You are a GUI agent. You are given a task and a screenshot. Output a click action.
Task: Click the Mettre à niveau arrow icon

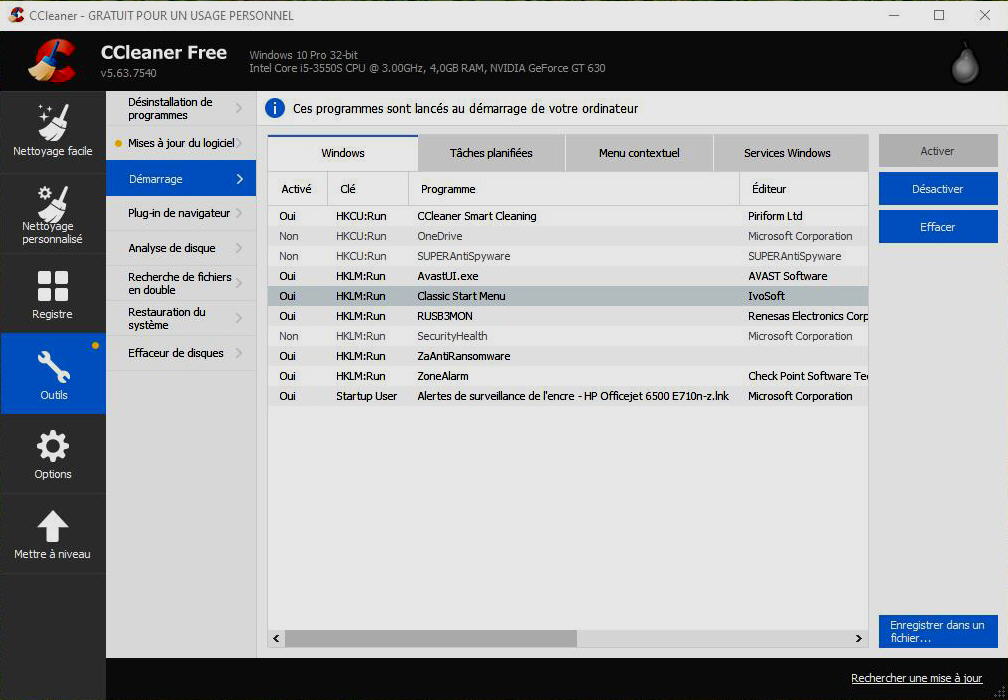coord(53,527)
